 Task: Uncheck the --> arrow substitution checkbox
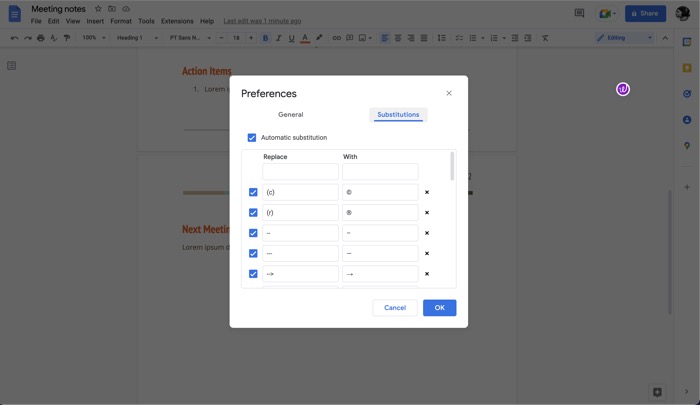point(253,274)
